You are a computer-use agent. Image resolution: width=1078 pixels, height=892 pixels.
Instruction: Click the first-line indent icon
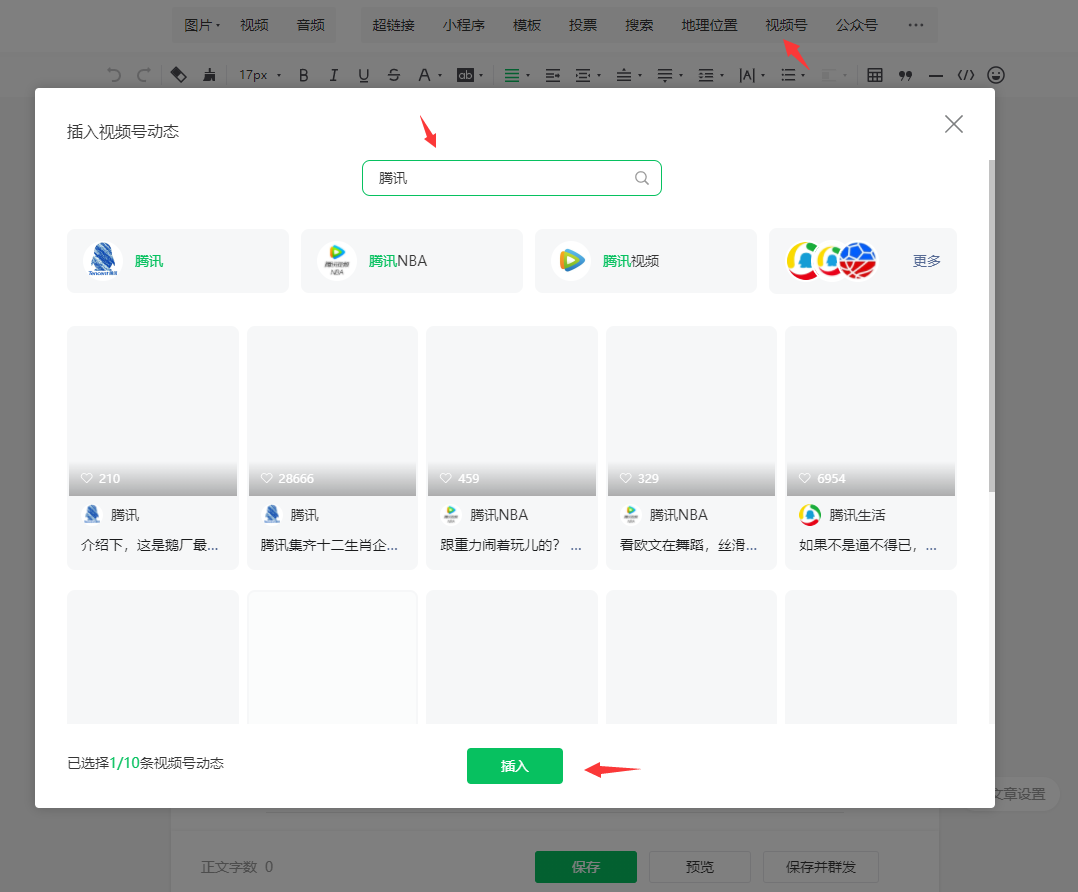point(553,75)
